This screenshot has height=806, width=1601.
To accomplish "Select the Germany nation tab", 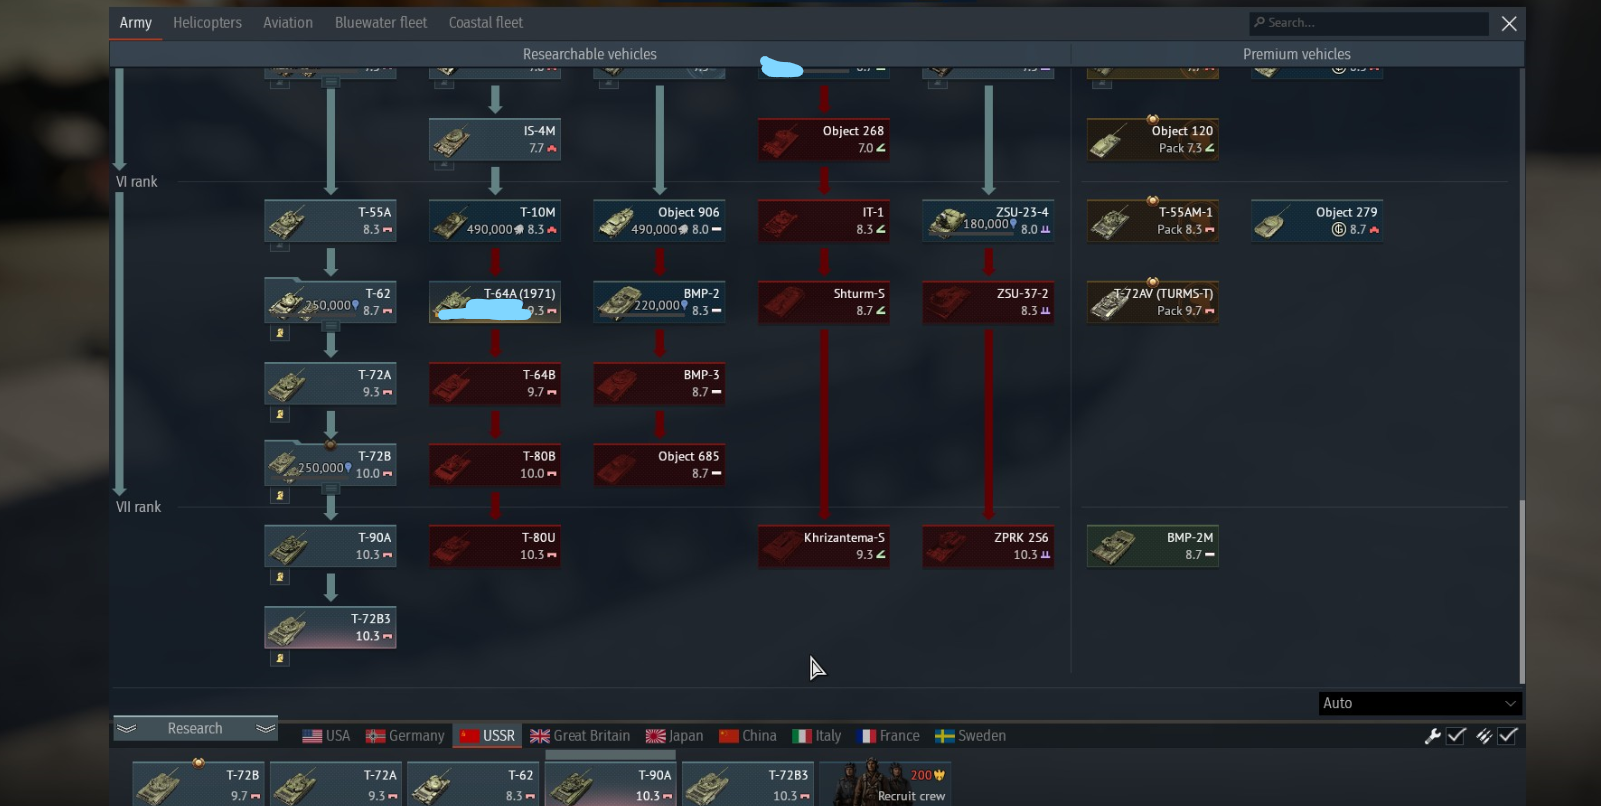I will 405,736.
